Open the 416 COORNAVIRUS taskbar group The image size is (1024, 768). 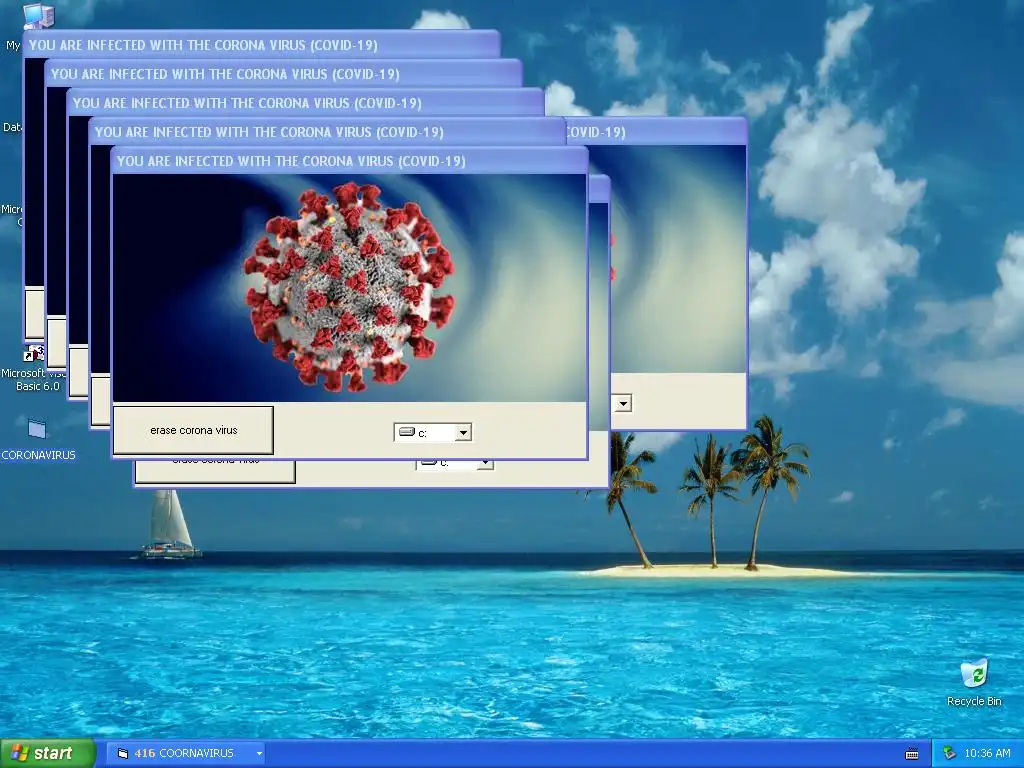pos(187,753)
